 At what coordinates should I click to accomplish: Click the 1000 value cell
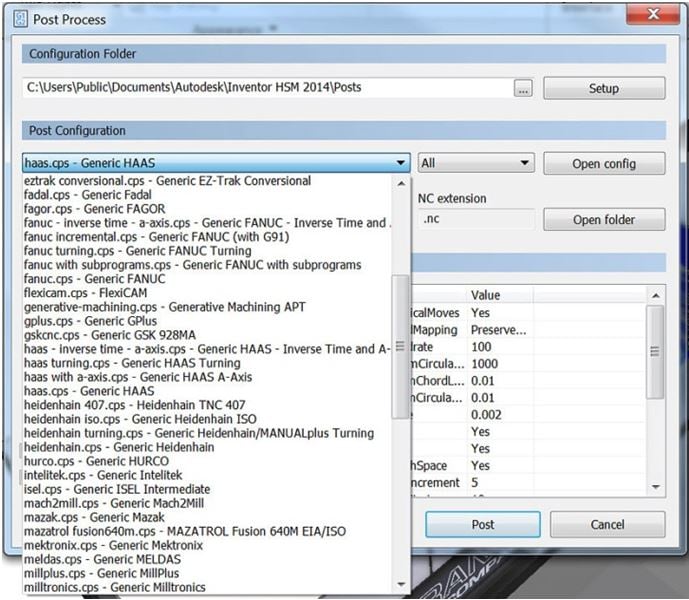tap(500, 364)
